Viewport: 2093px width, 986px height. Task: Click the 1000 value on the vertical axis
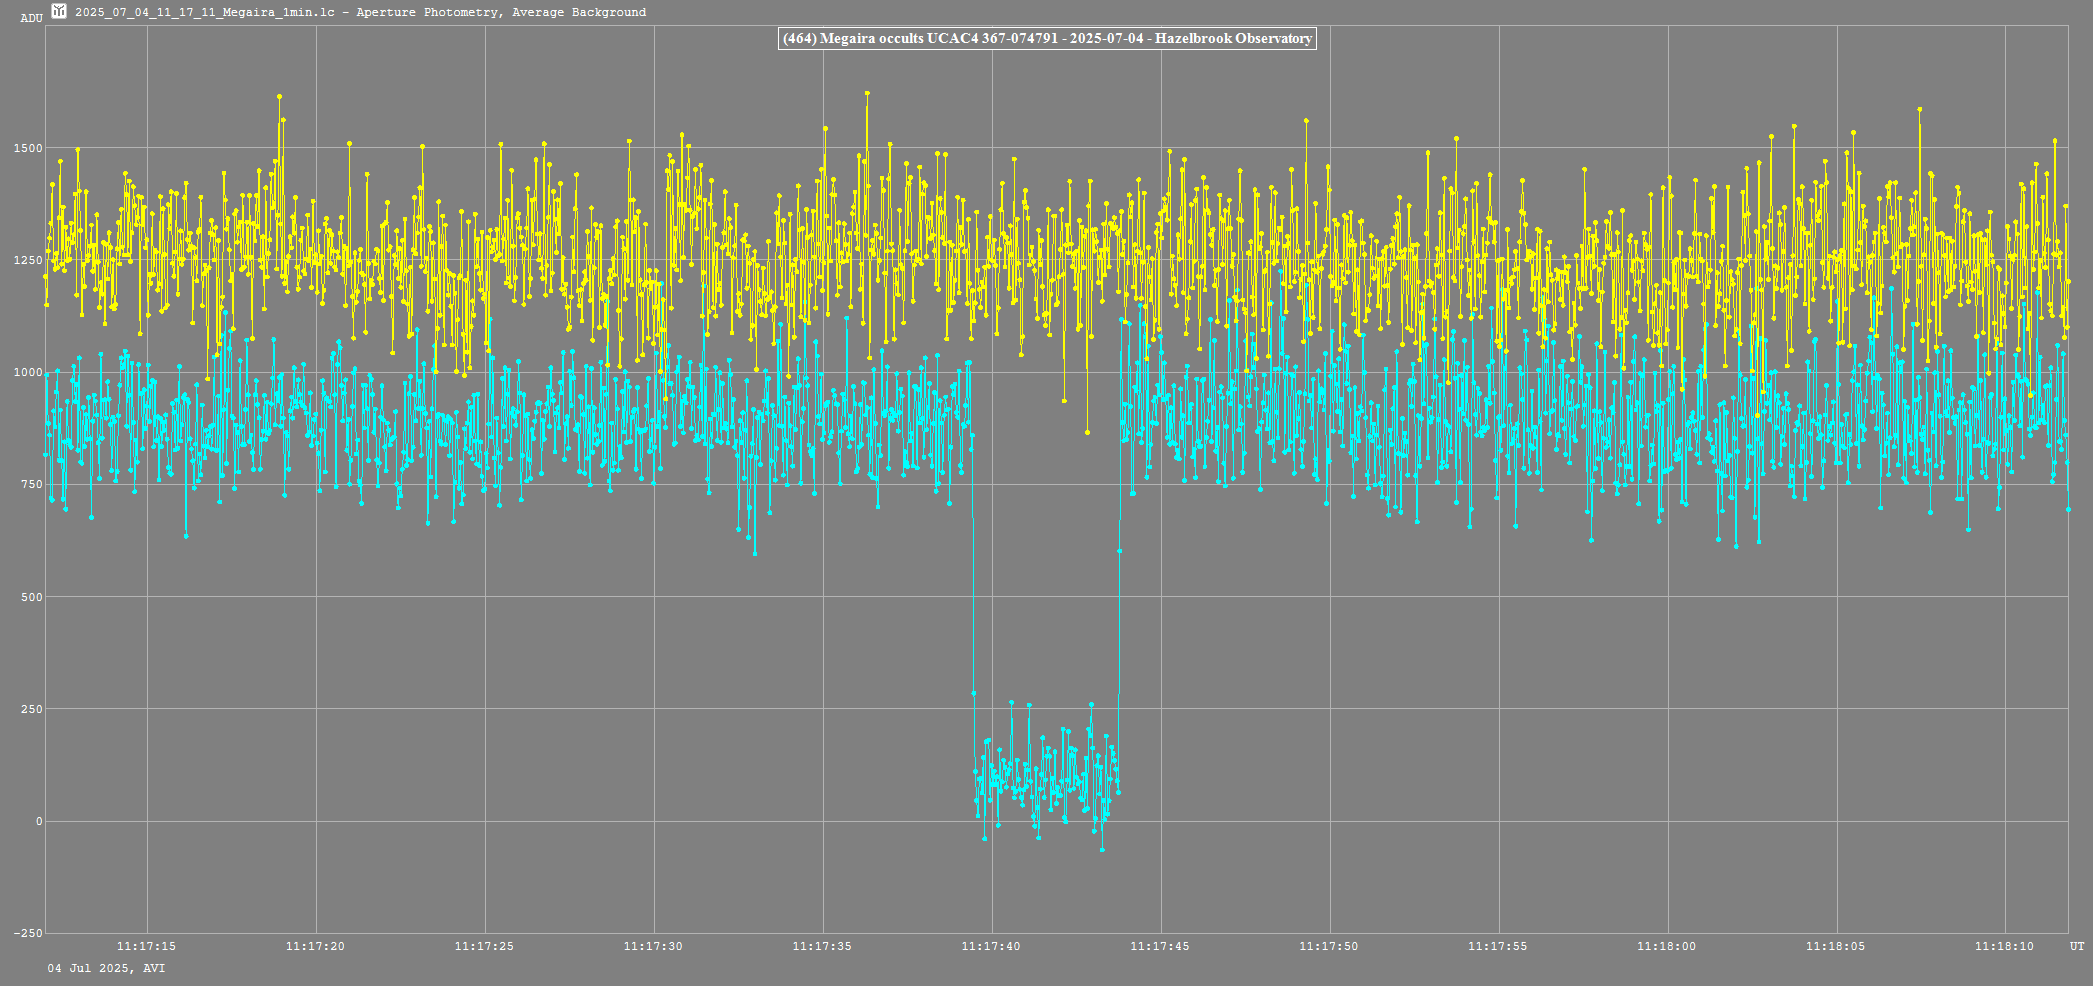pos(28,372)
